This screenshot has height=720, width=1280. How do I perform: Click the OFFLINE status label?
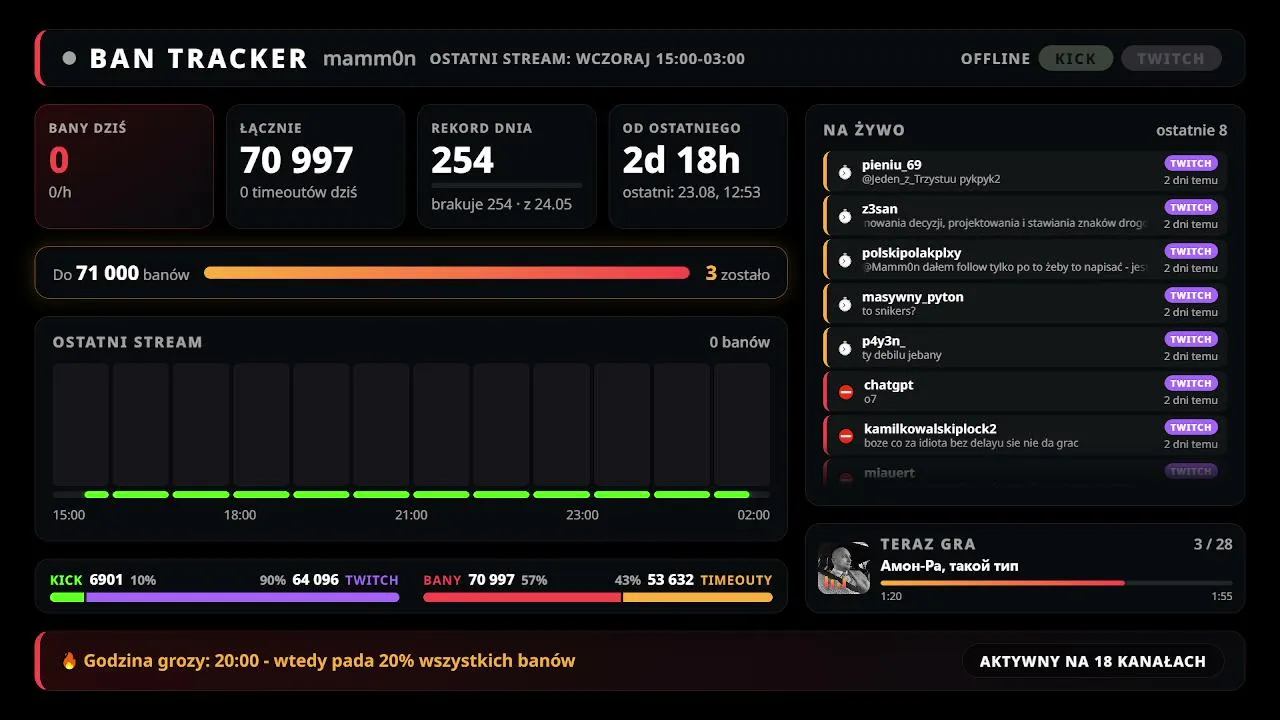(995, 58)
